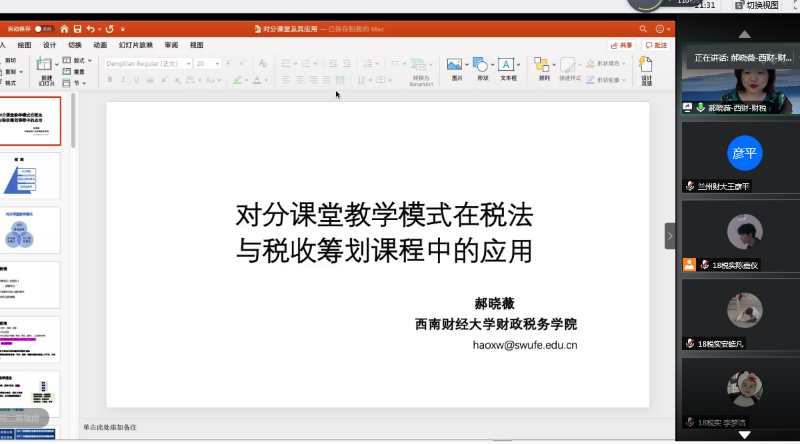The width and height of the screenshot is (800, 444).
Task: Click Format Painter (格式) in clipboard
Action: click(10, 83)
